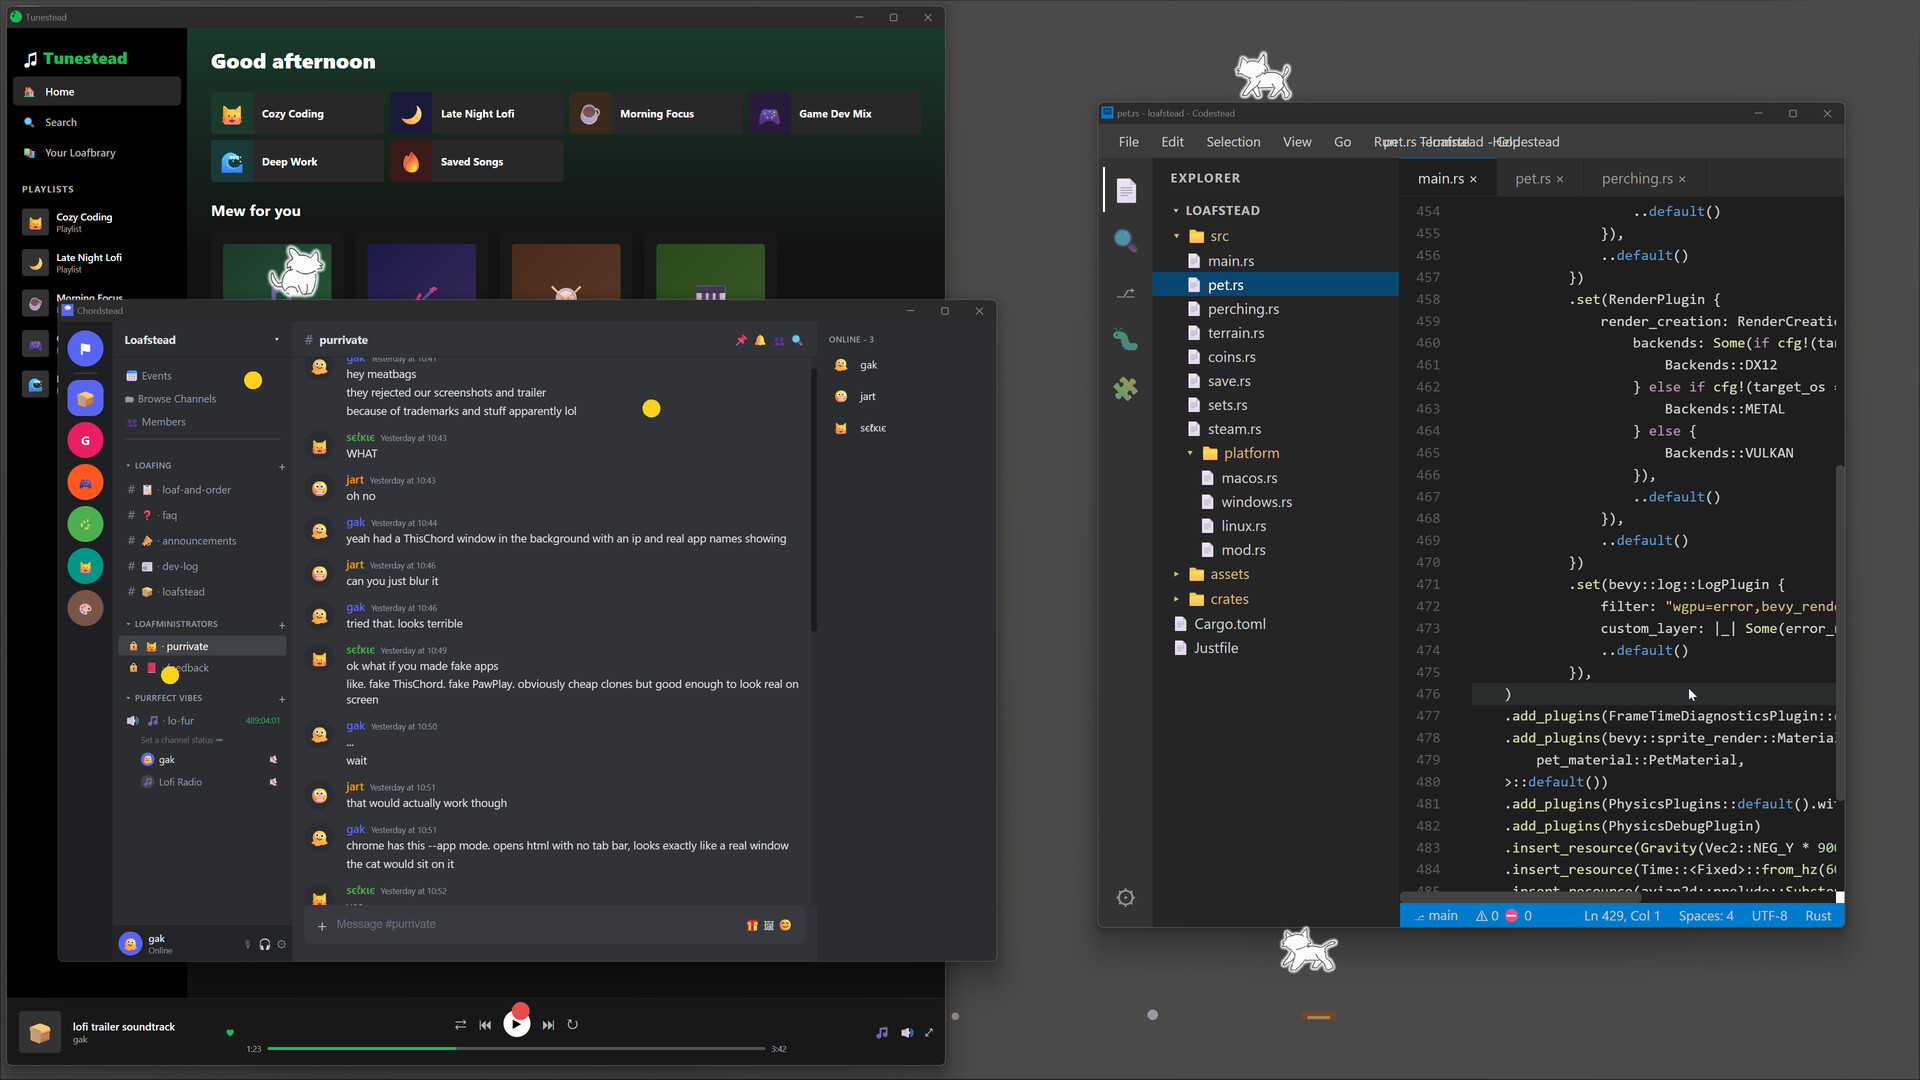The height and width of the screenshot is (1080, 1920).
Task: Open pinned messages in purrivate channel
Action: (x=741, y=340)
